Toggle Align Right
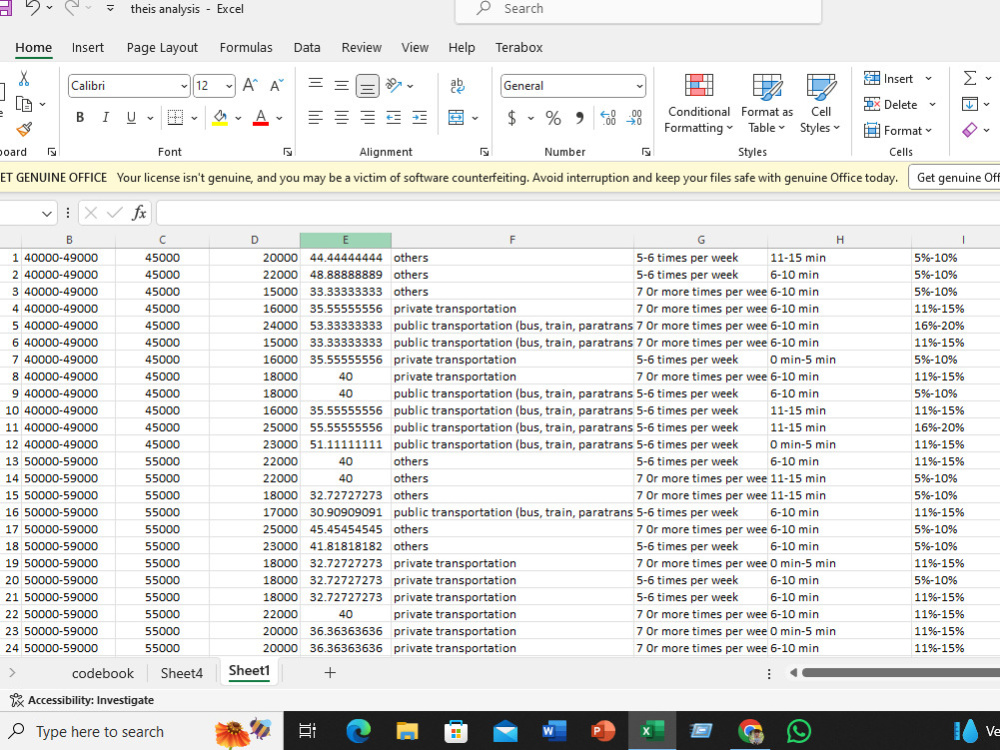1000x750 pixels. [367, 117]
